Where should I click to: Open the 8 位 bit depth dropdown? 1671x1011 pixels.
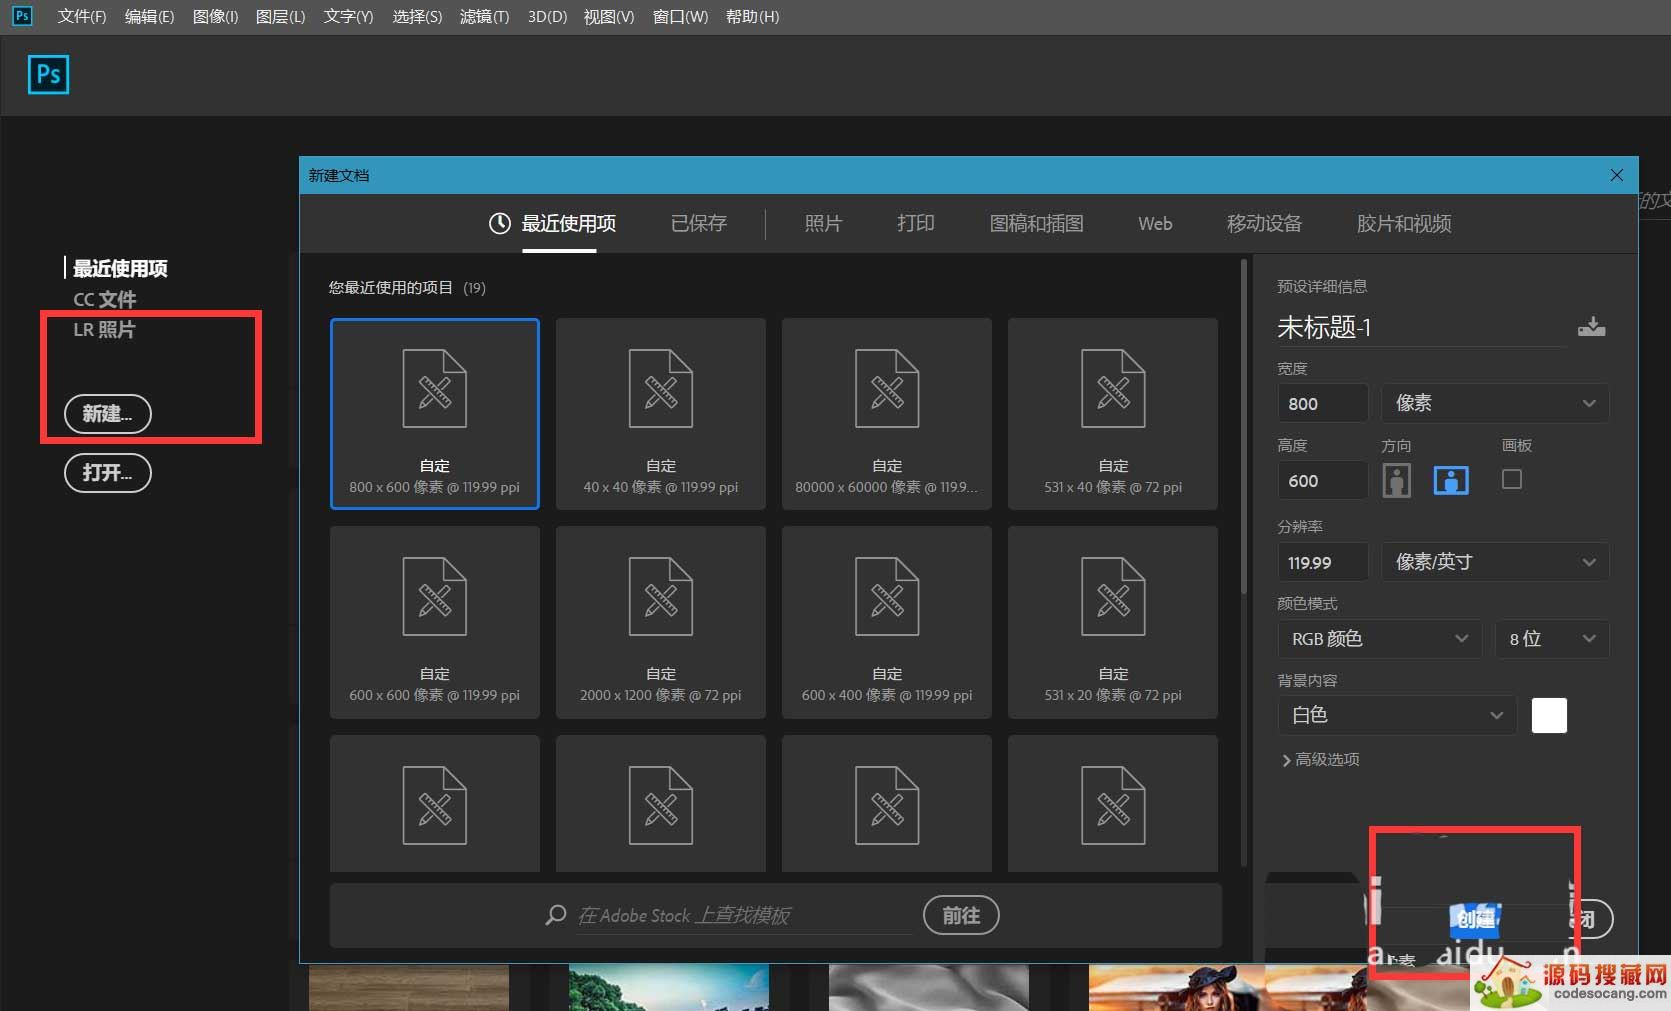1552,639
